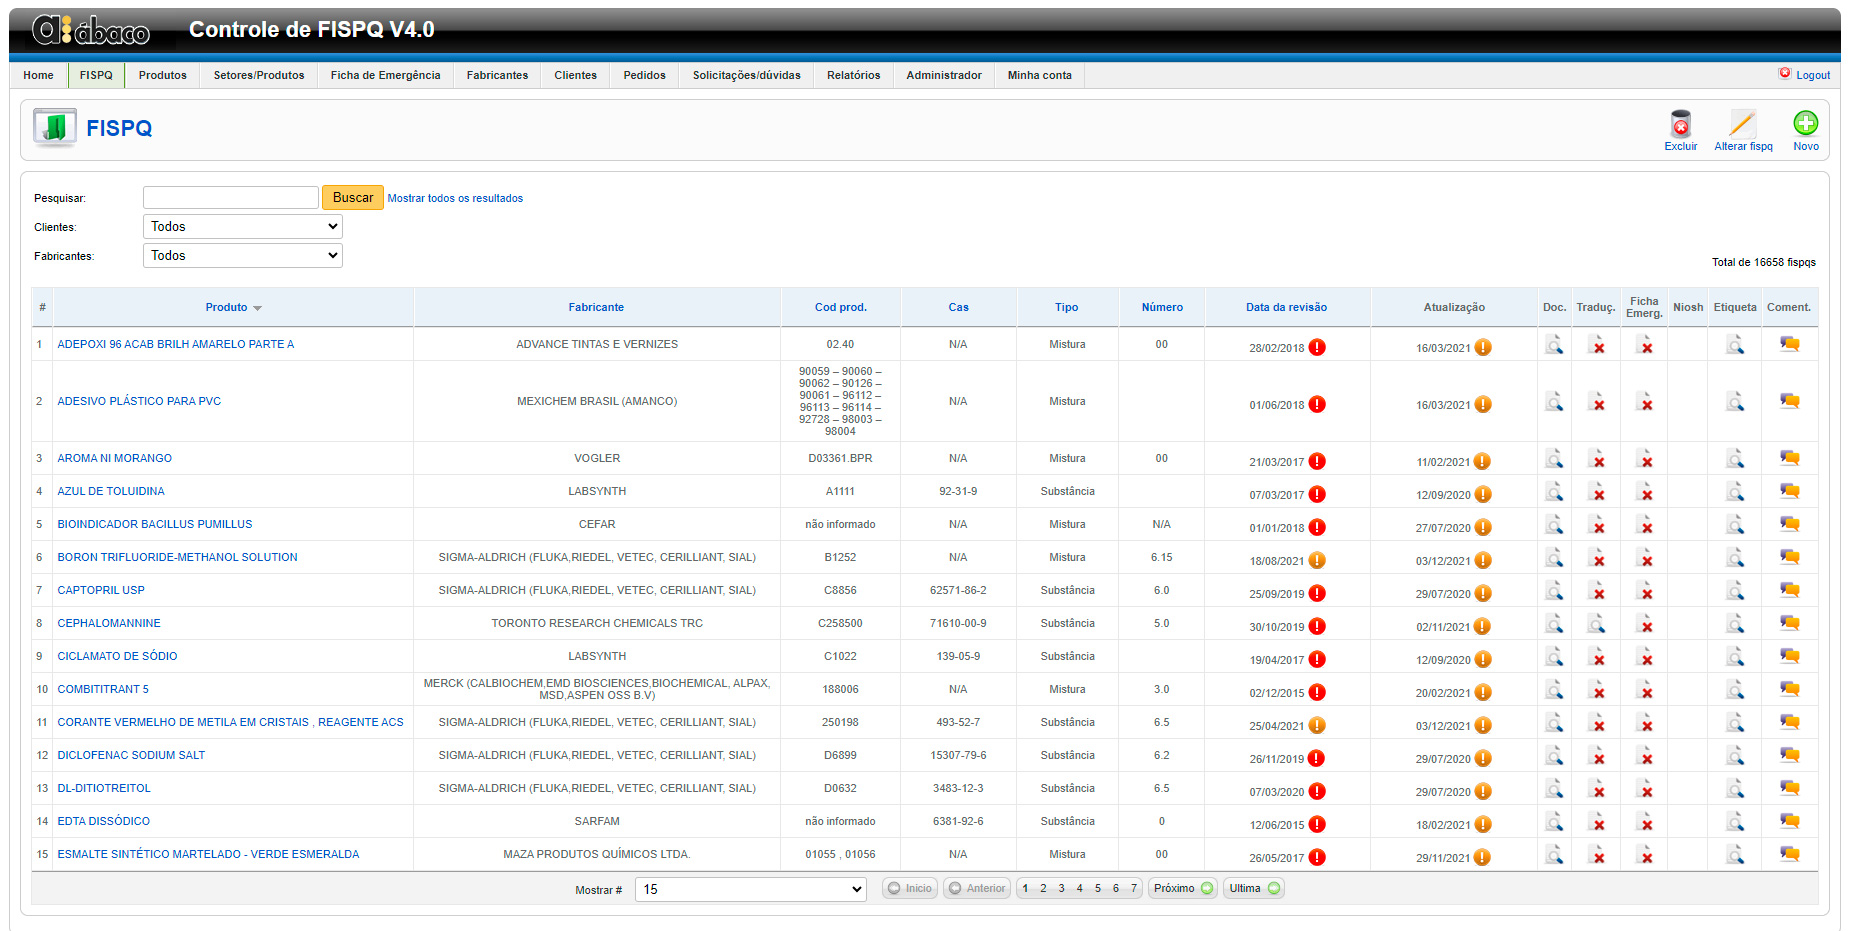Click Ficha Emerg. icon for DICLOFENAC SODIUM SALT
This screenshot has width=1850, height=931.
(1645, 756)
